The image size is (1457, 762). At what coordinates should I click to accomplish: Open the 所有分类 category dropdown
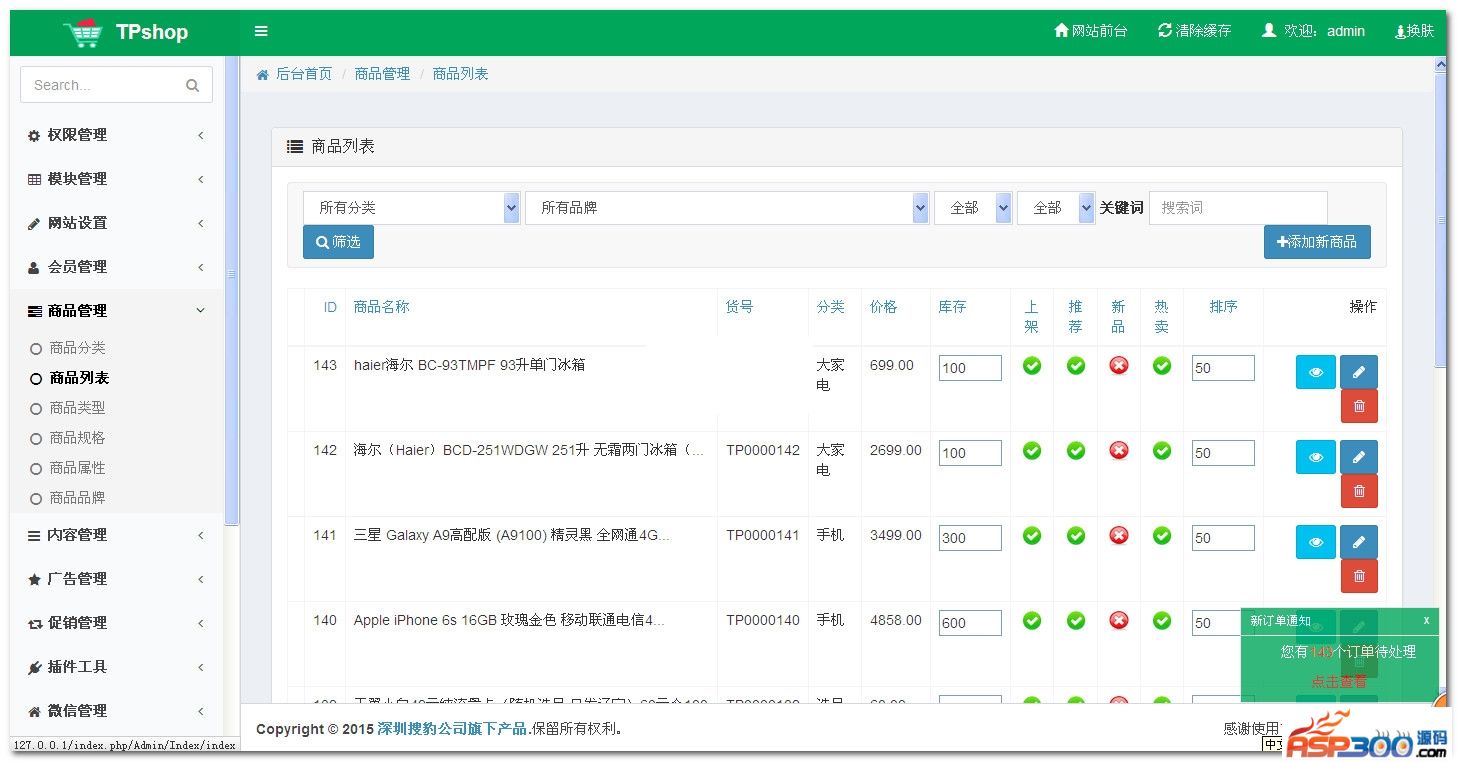411,208
